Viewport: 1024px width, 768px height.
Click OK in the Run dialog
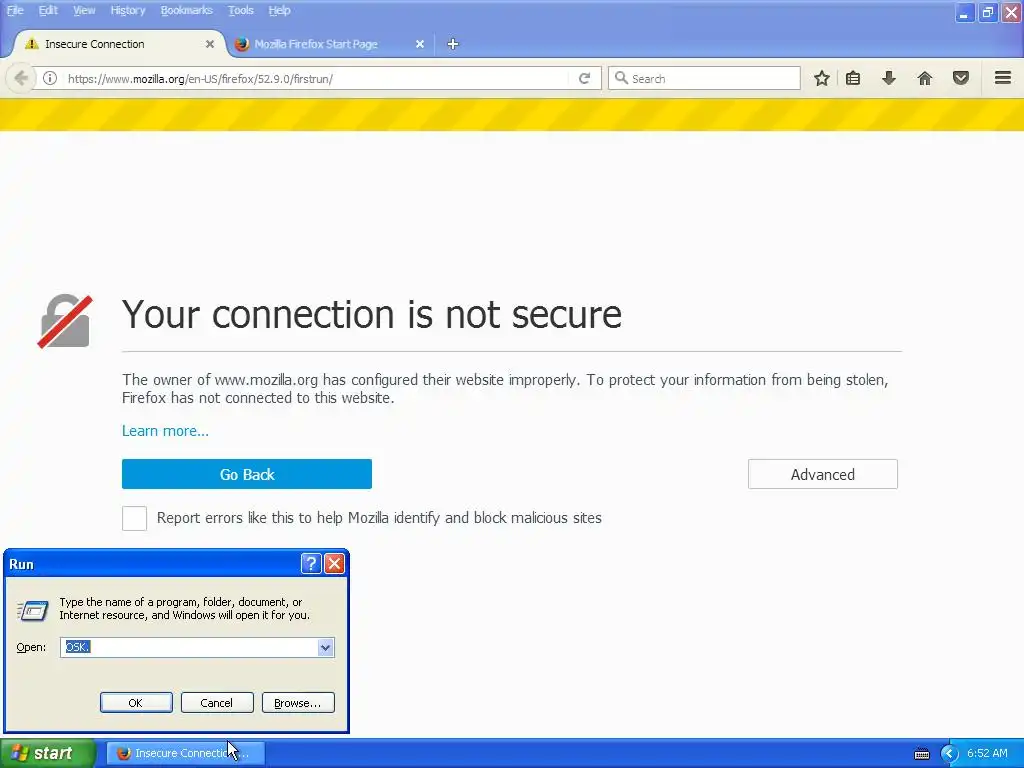[x=136, y=703]
